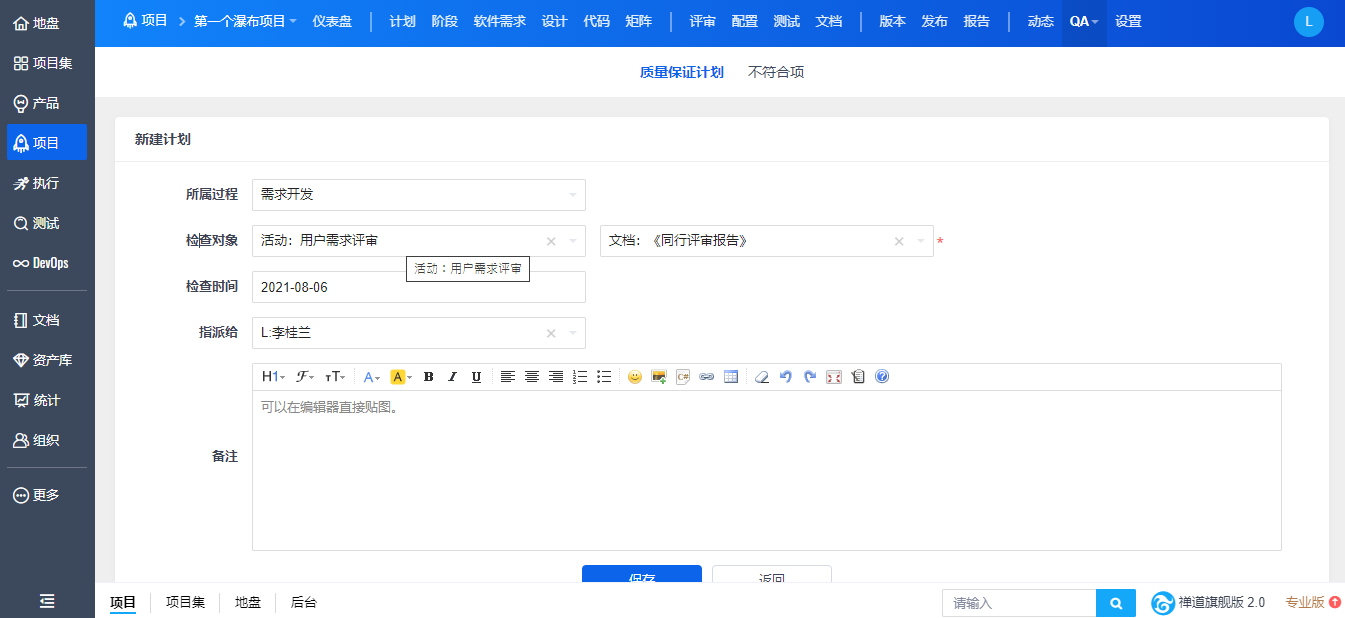
Task: Click the insert hyperlink icon
Action: [x=707, y=377]
